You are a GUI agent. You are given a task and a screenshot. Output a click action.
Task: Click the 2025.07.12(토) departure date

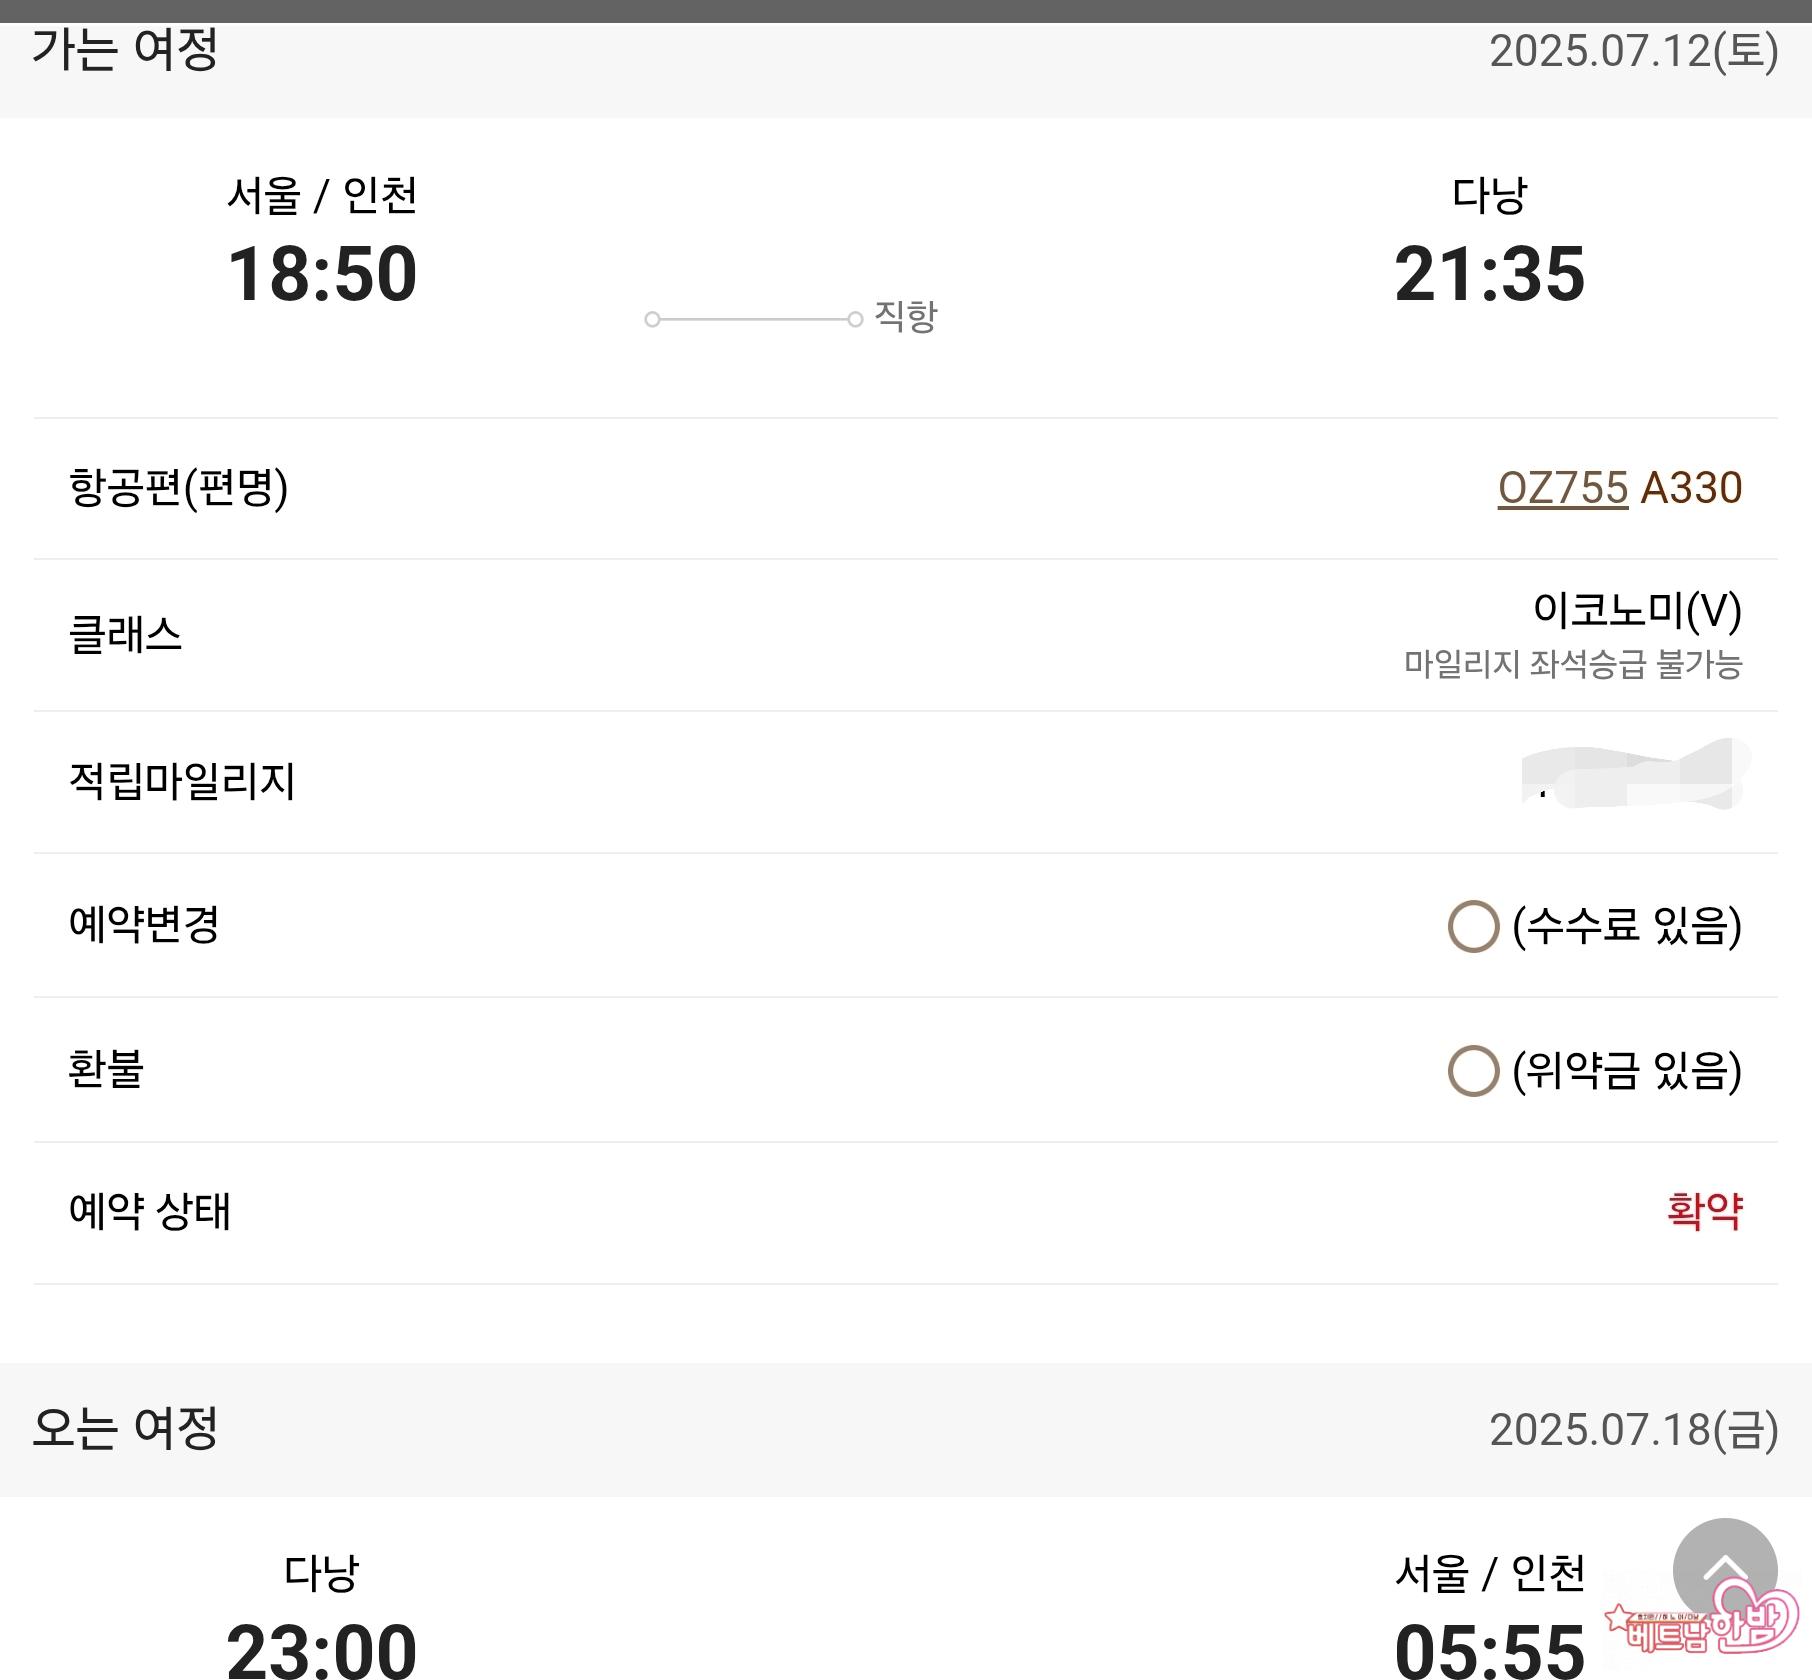point(1633,51)
